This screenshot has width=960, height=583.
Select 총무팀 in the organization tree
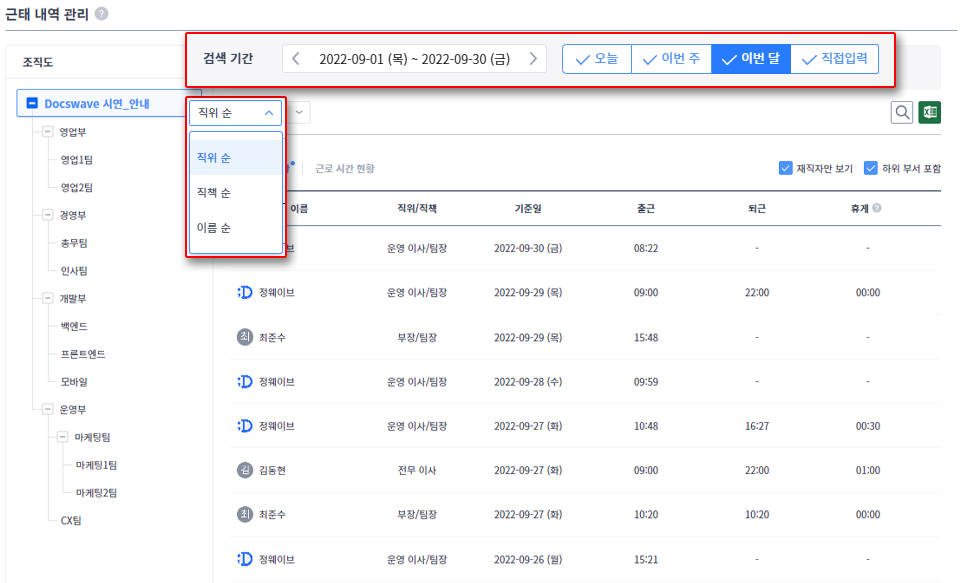[x=74, y=243]
